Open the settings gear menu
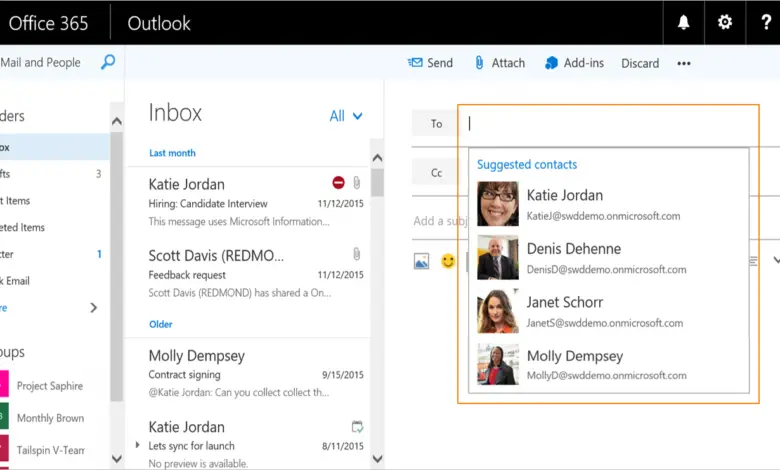780x470 pixels. click(725, 22)
